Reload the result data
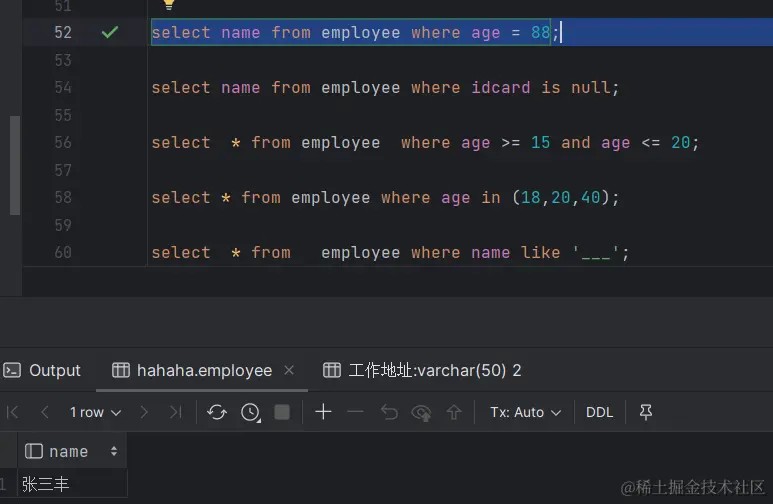Screen dimensions: 773x504 [x=217, y=412]
